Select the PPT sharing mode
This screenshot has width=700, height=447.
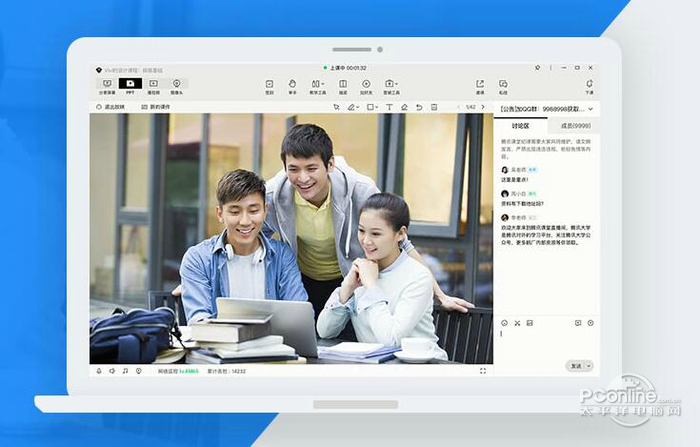tap(130, 86)
